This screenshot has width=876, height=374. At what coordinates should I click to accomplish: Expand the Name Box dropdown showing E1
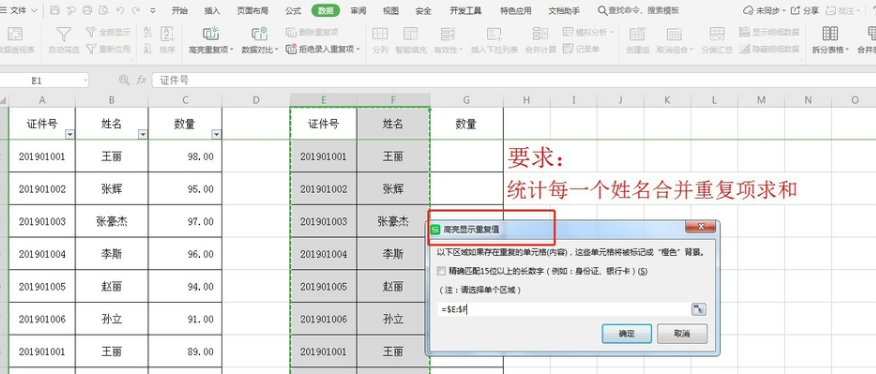tap(85, 81)
